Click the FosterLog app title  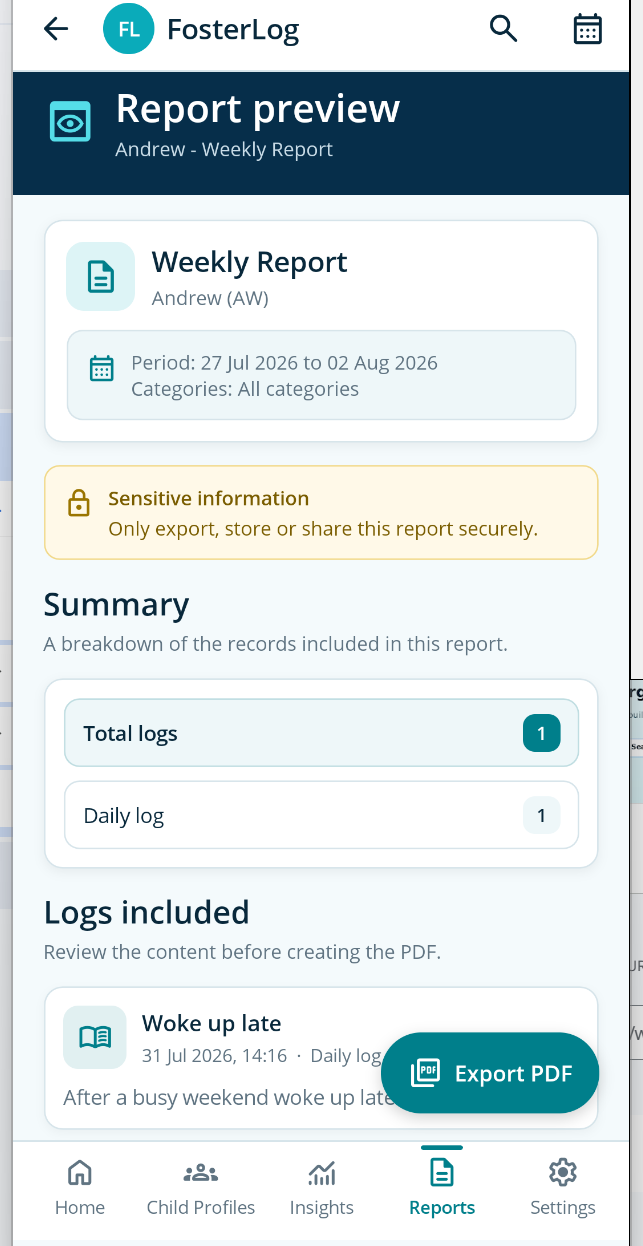click(233, 30)
